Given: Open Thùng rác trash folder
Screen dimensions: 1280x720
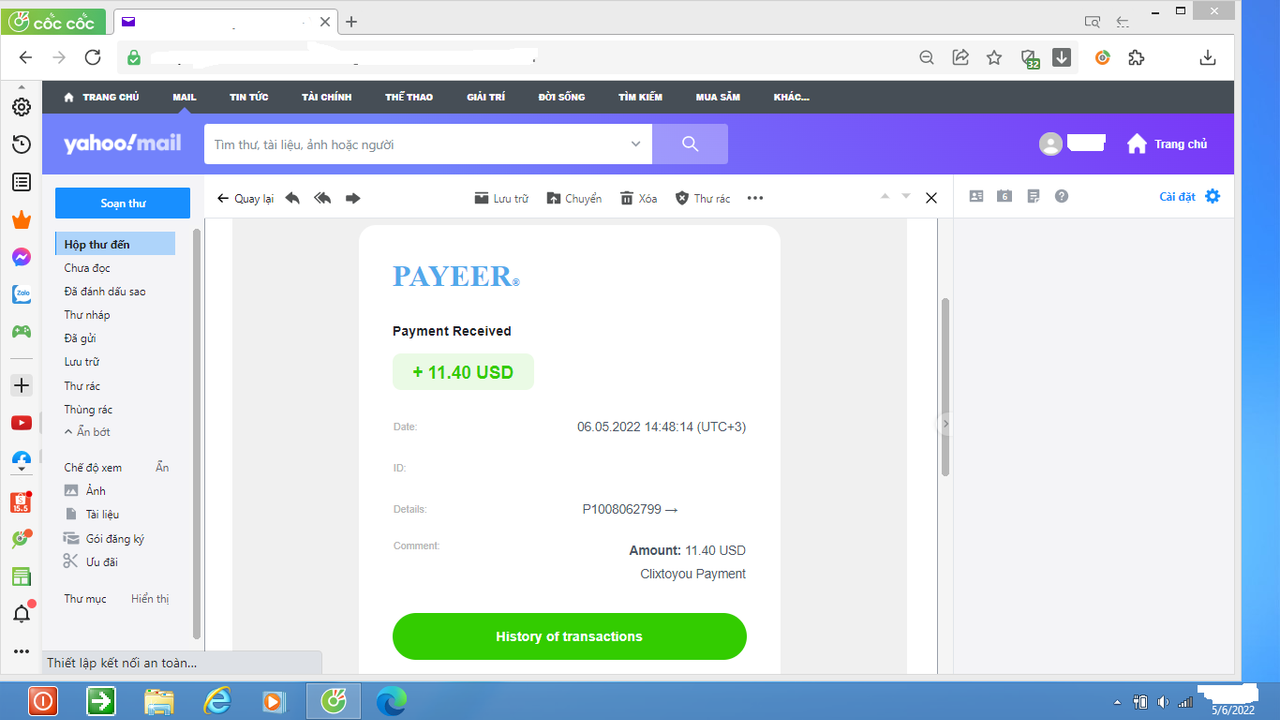Looking at the screenshot, I should pyautogui.click(x=88, y=409).
